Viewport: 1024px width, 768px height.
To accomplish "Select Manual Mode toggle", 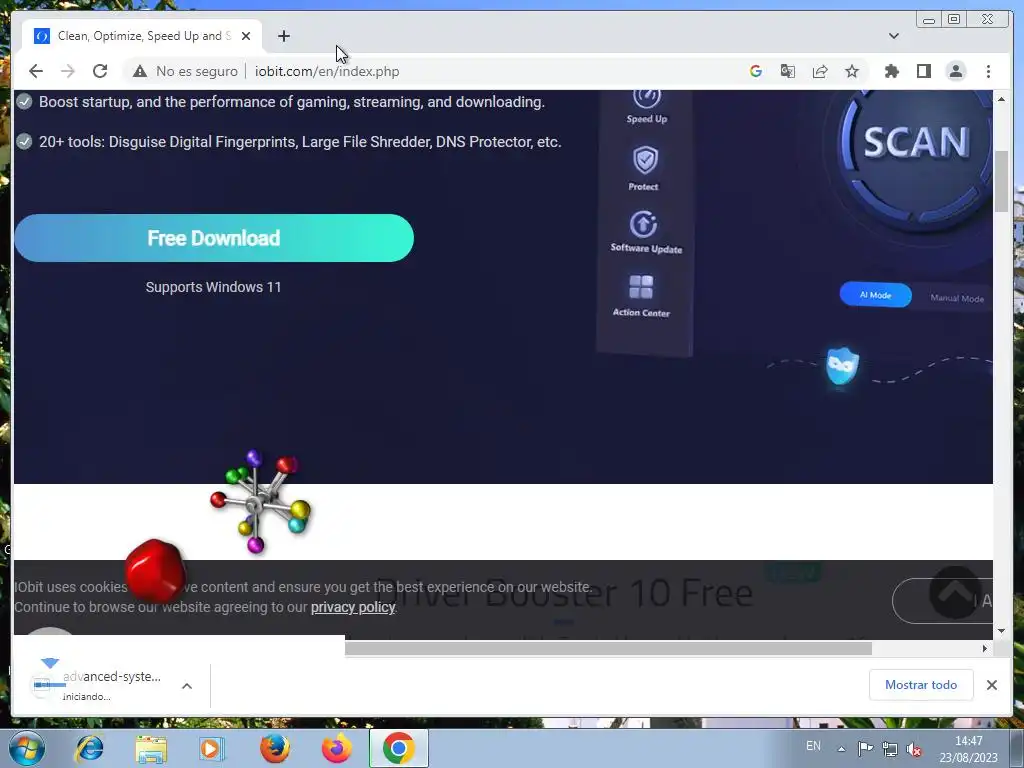I will click(957, 298).
